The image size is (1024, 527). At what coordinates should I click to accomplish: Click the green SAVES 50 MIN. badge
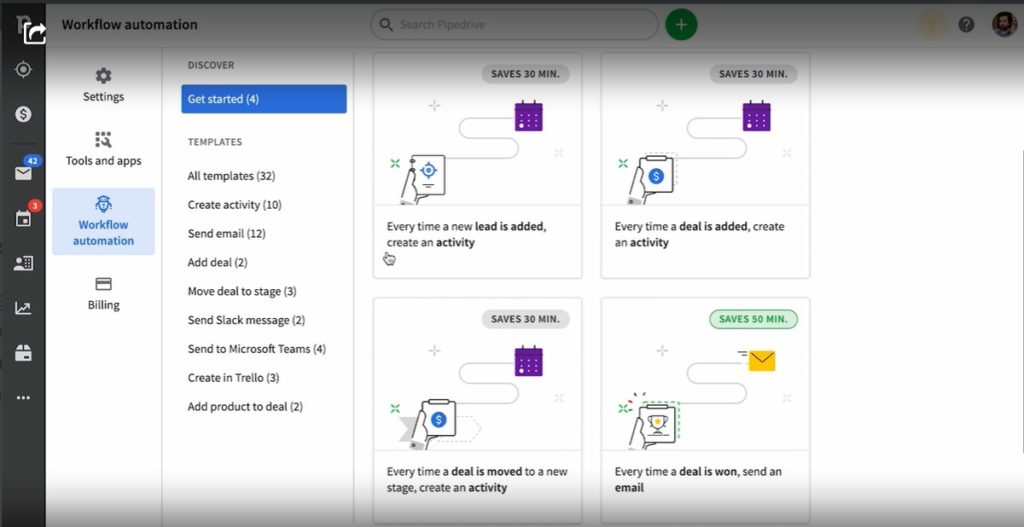753,319
